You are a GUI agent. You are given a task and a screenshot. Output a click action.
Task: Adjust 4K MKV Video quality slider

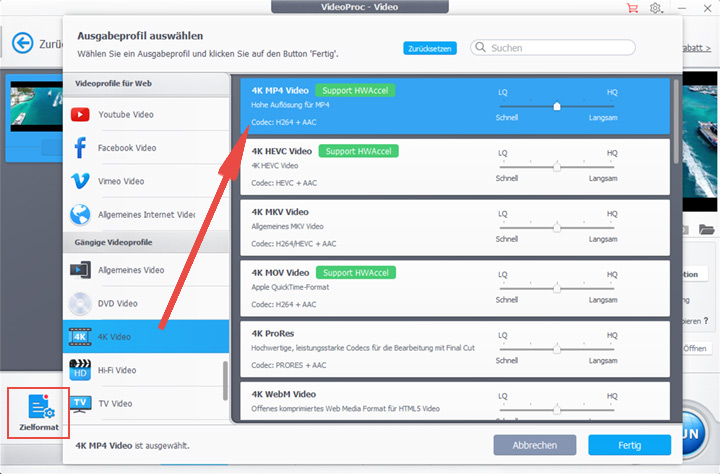[x=557, y=228]
